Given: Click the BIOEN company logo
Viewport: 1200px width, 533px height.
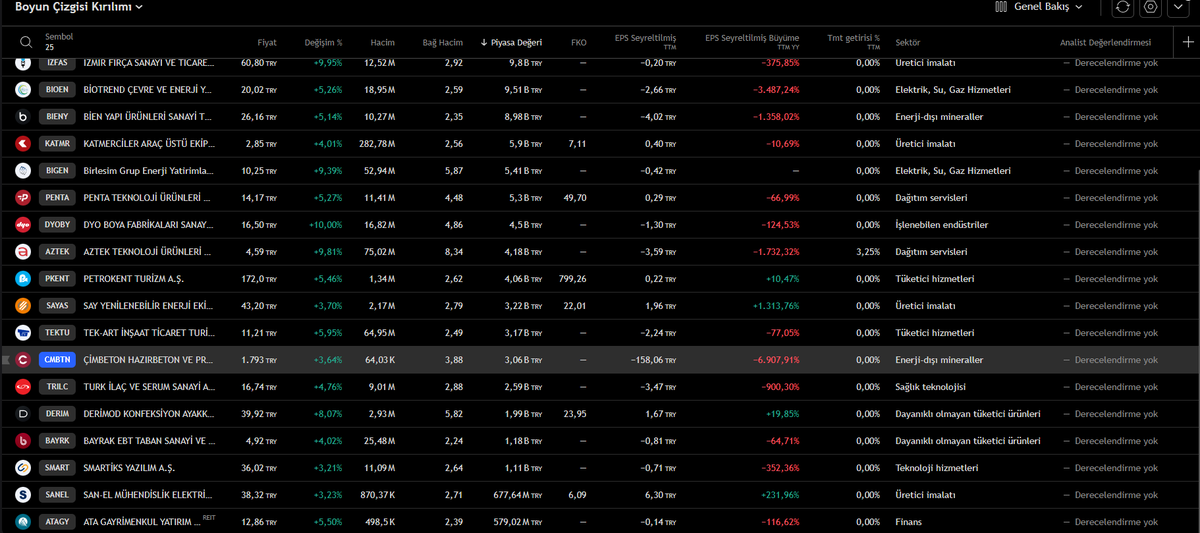Looking at the screenshot, I should (x=23, y=90).
